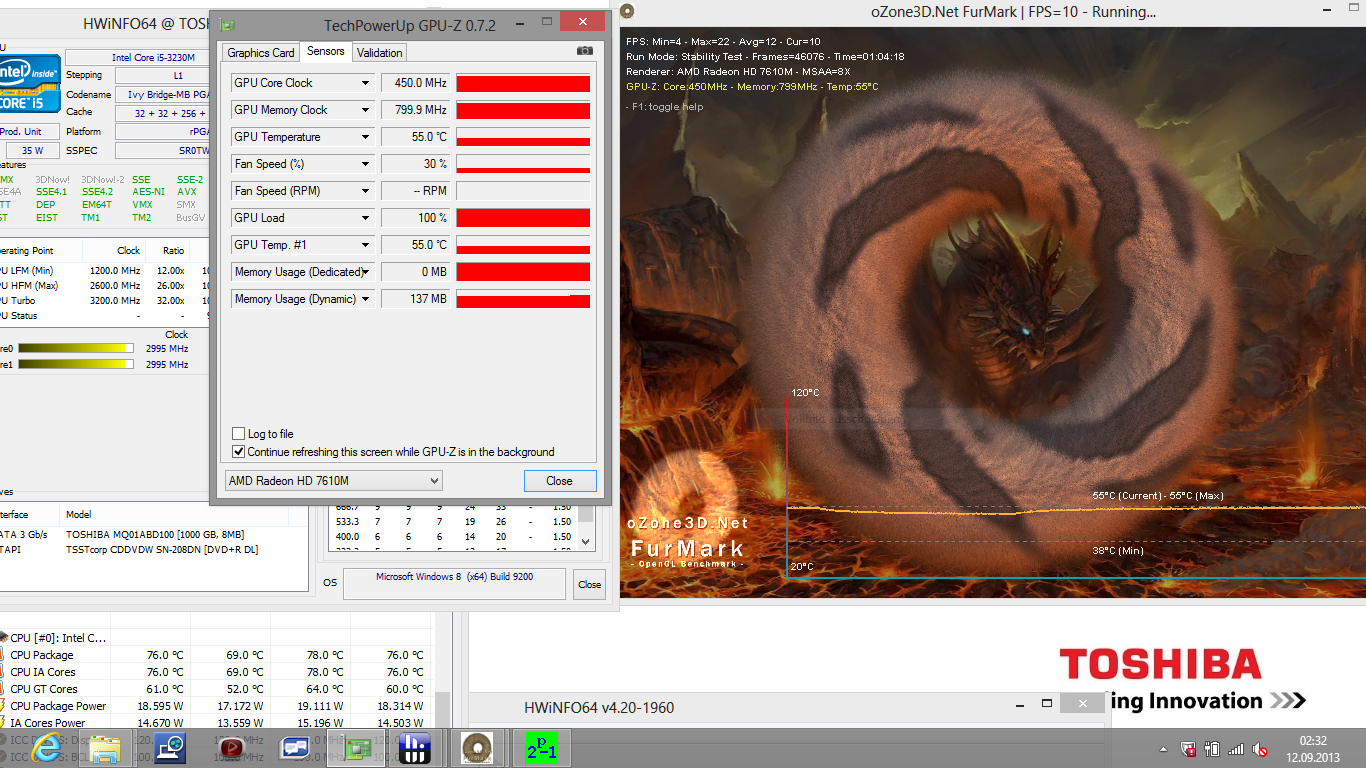The width and height of the screenshot is (1366, 768).
Task: Click Close button in HWiNFO64 summary window
Action: click(x=590, y=584)
